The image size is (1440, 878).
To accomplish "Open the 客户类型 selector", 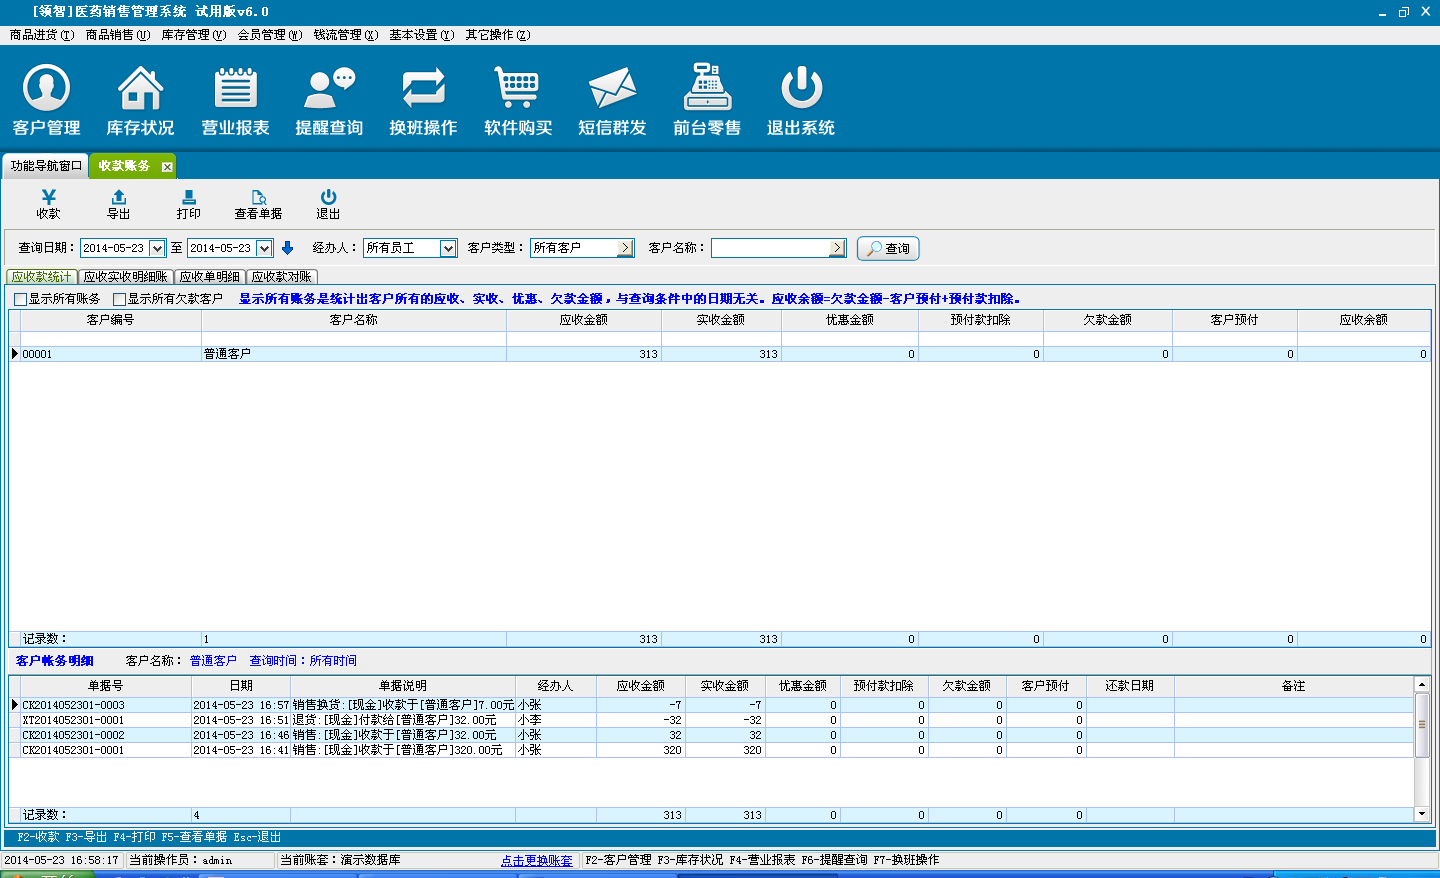I will click(625, 248).
